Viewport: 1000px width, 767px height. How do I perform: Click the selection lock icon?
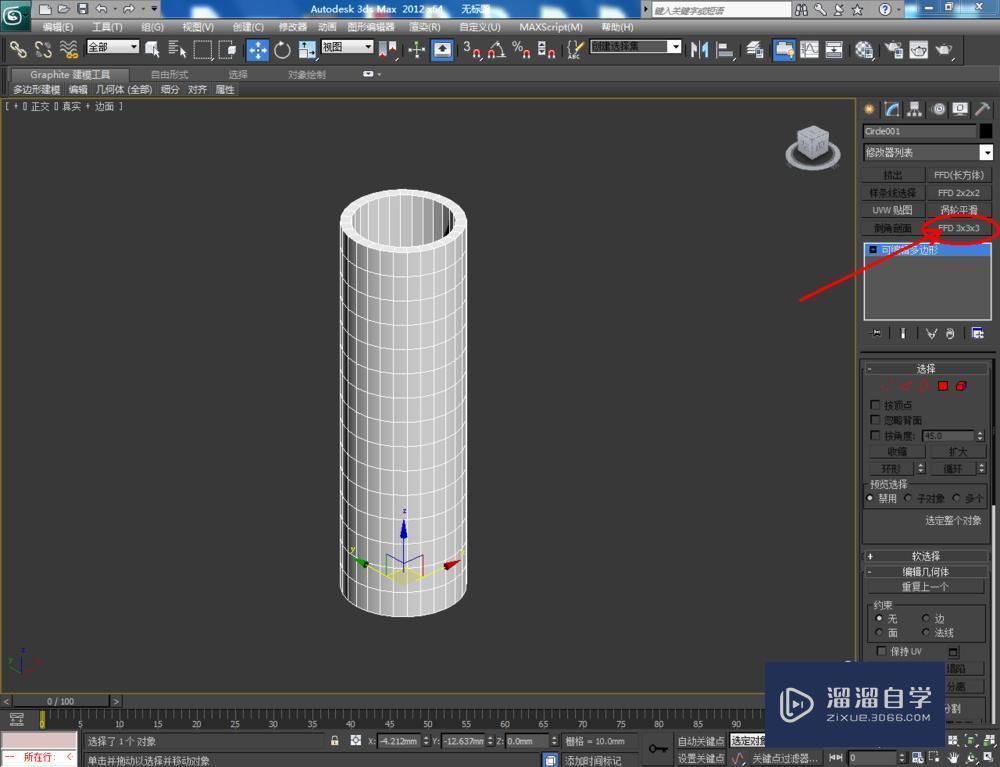(x=335, y=741)
